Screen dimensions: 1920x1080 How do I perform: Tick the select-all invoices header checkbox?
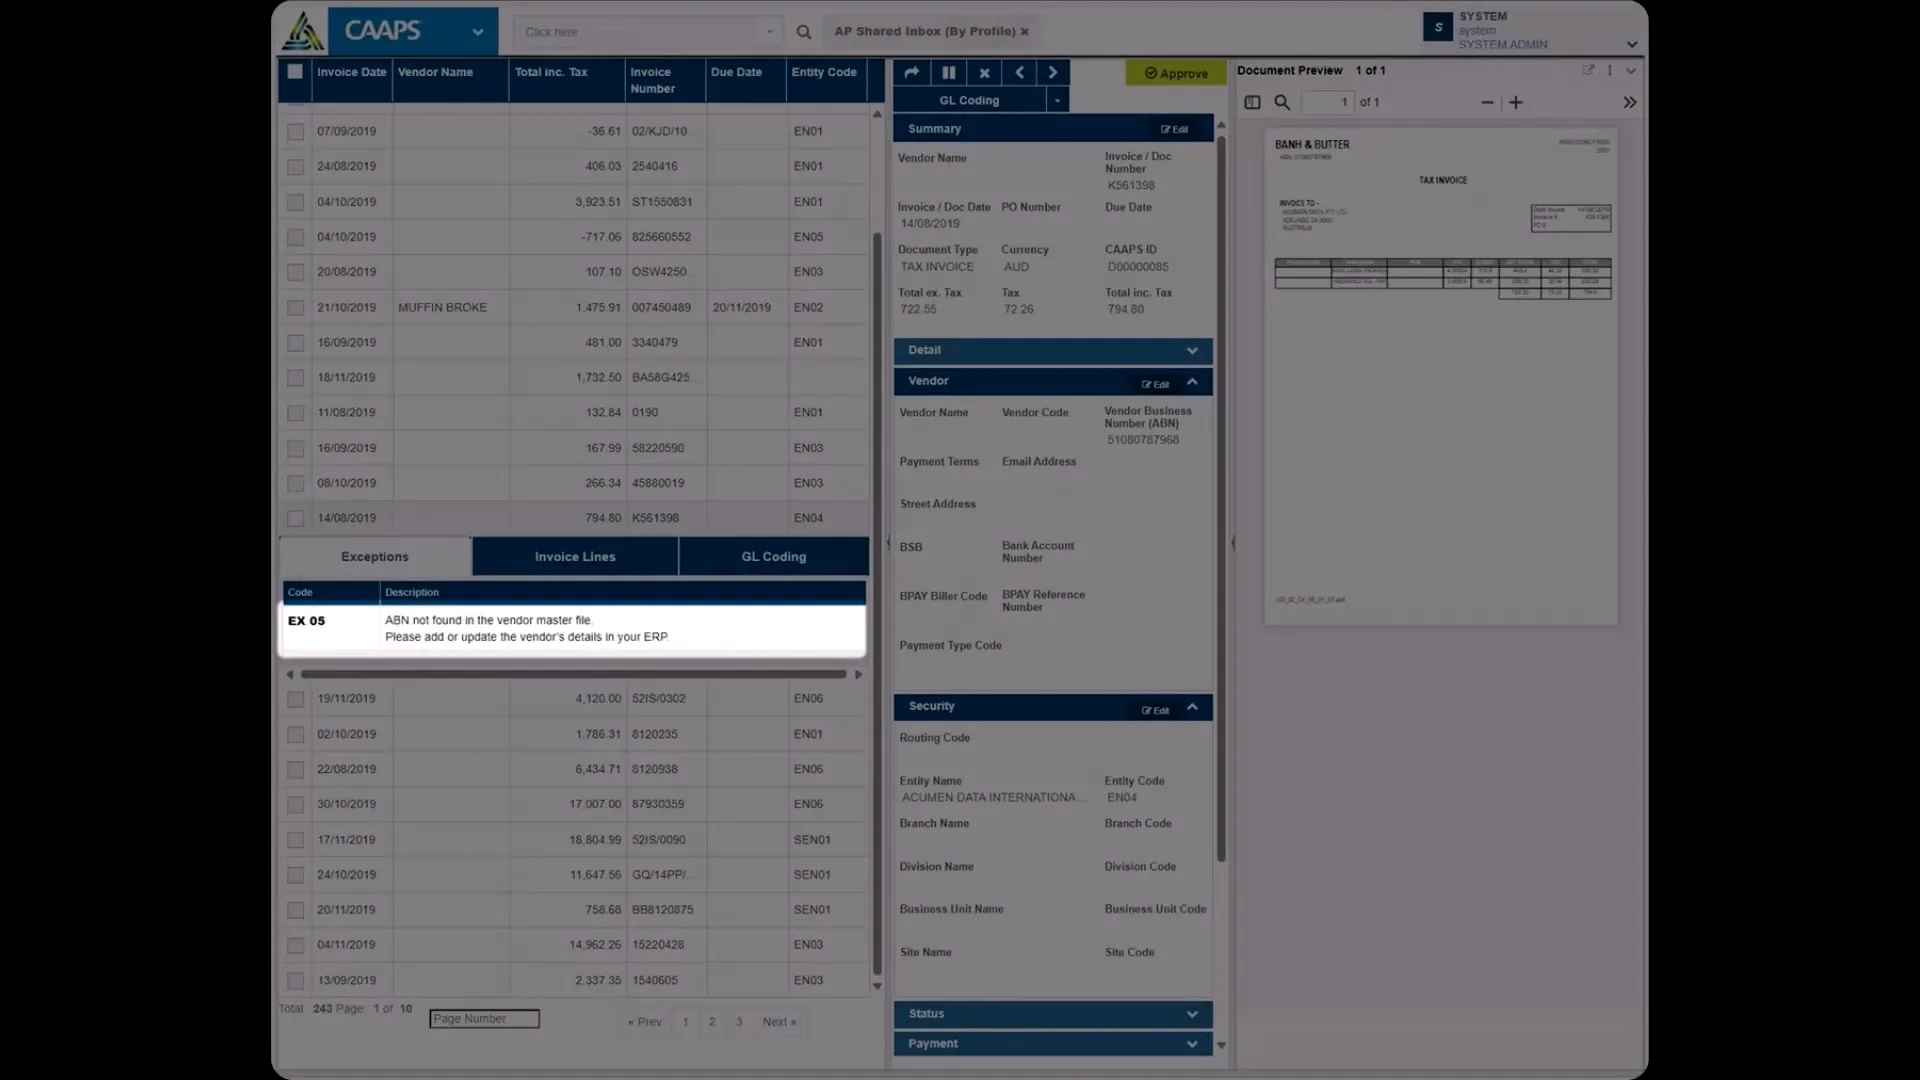pos(295,71)
